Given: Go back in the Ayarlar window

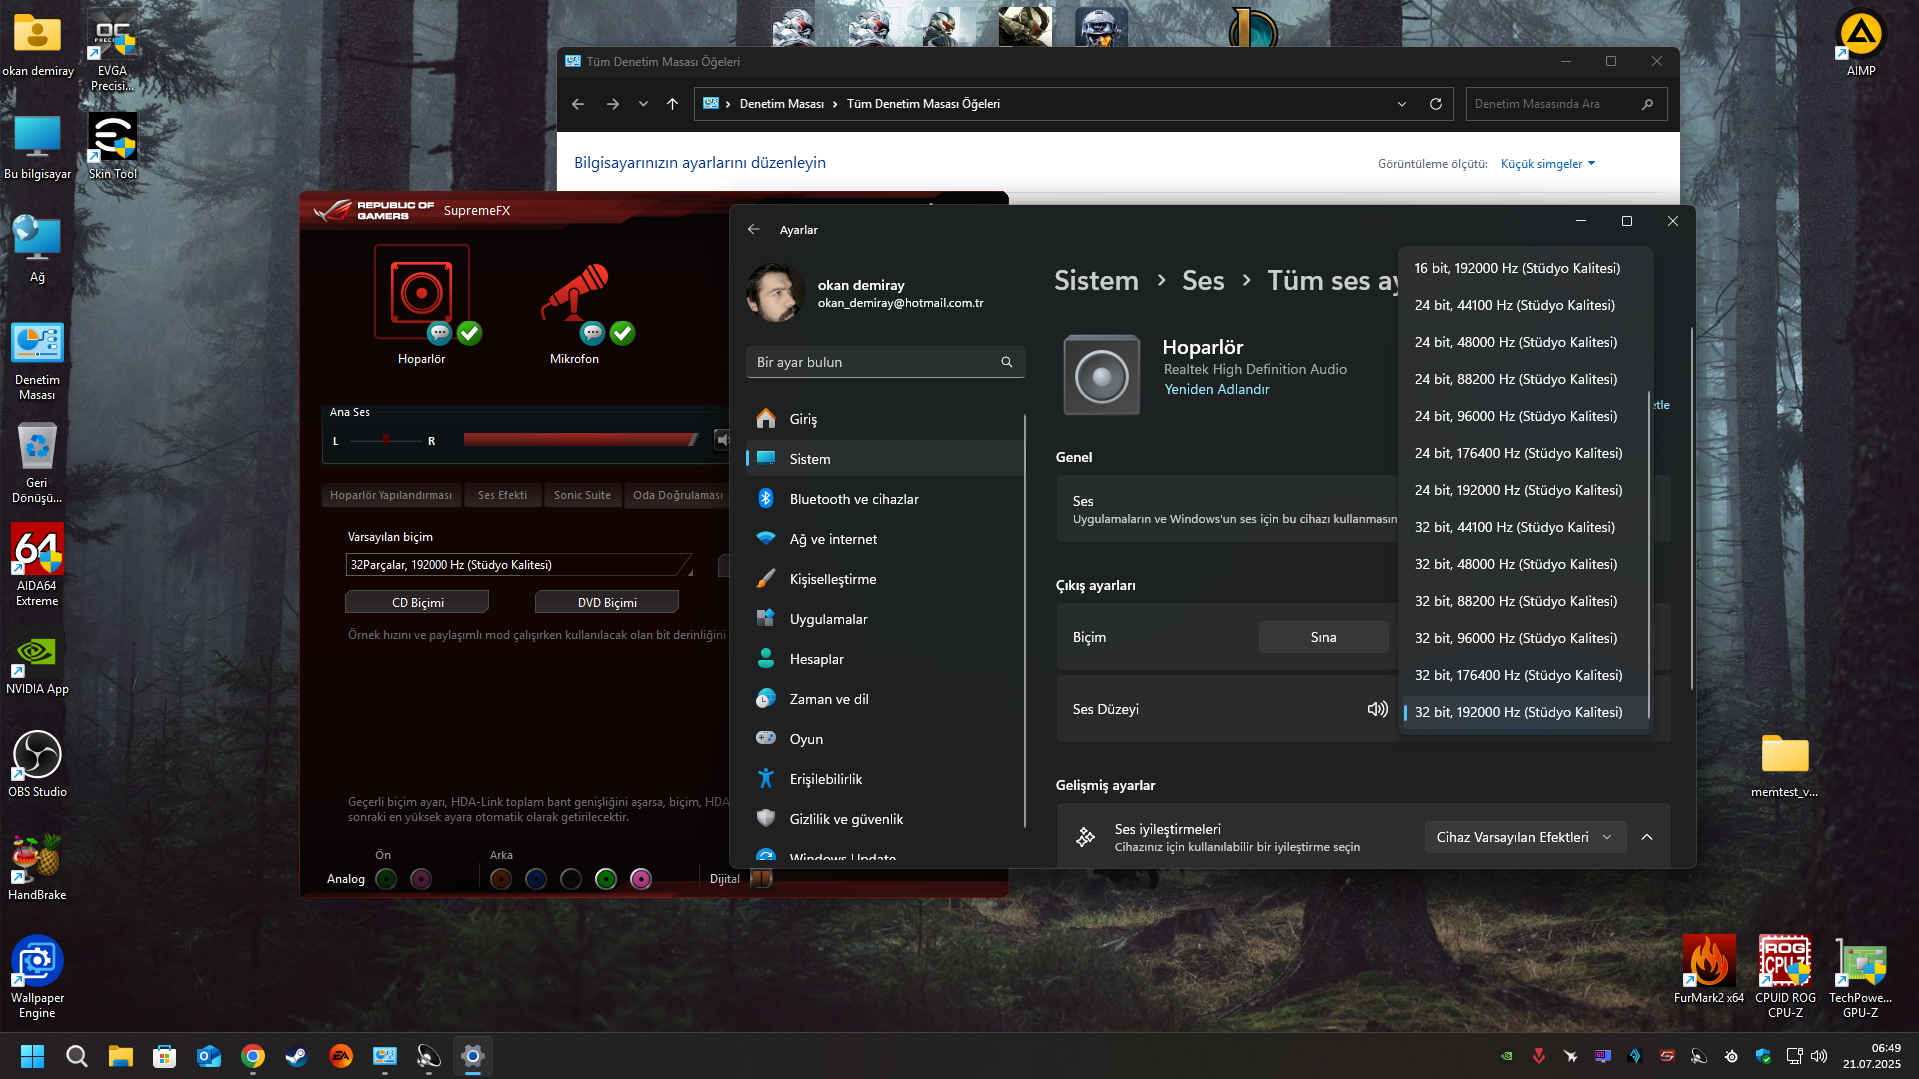Looking at the screenshot, I should [753, 229].
